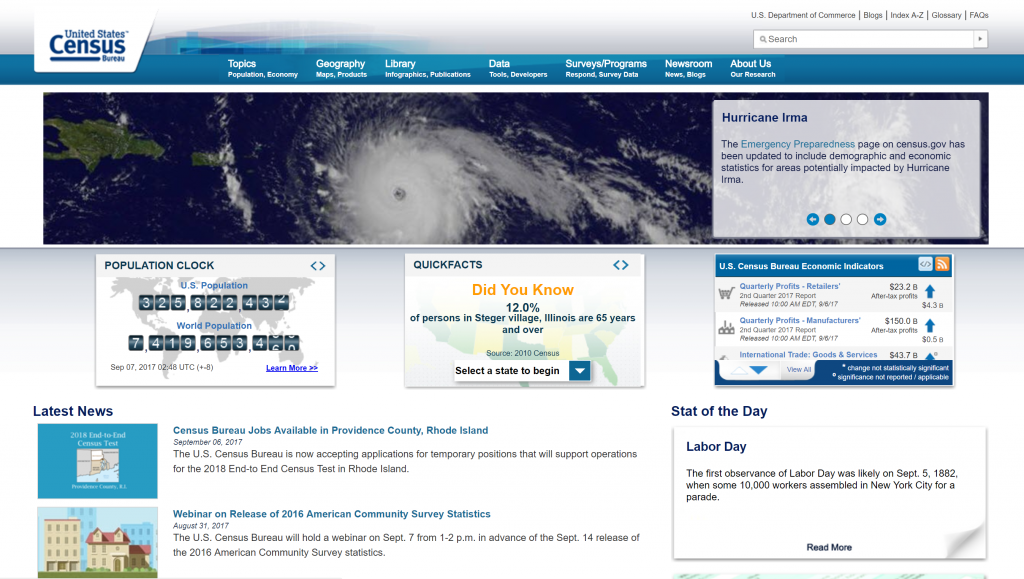Click the Population Clock embed code icon
The width and height of the screenshot is (1024, 579).
tap(318, 266)
